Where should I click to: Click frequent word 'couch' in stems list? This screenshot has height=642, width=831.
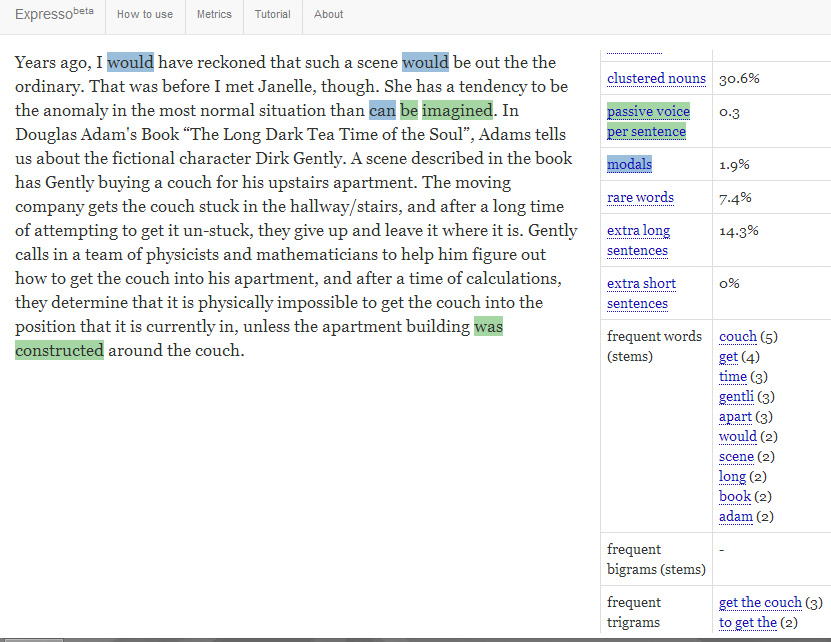click(737, 336)
